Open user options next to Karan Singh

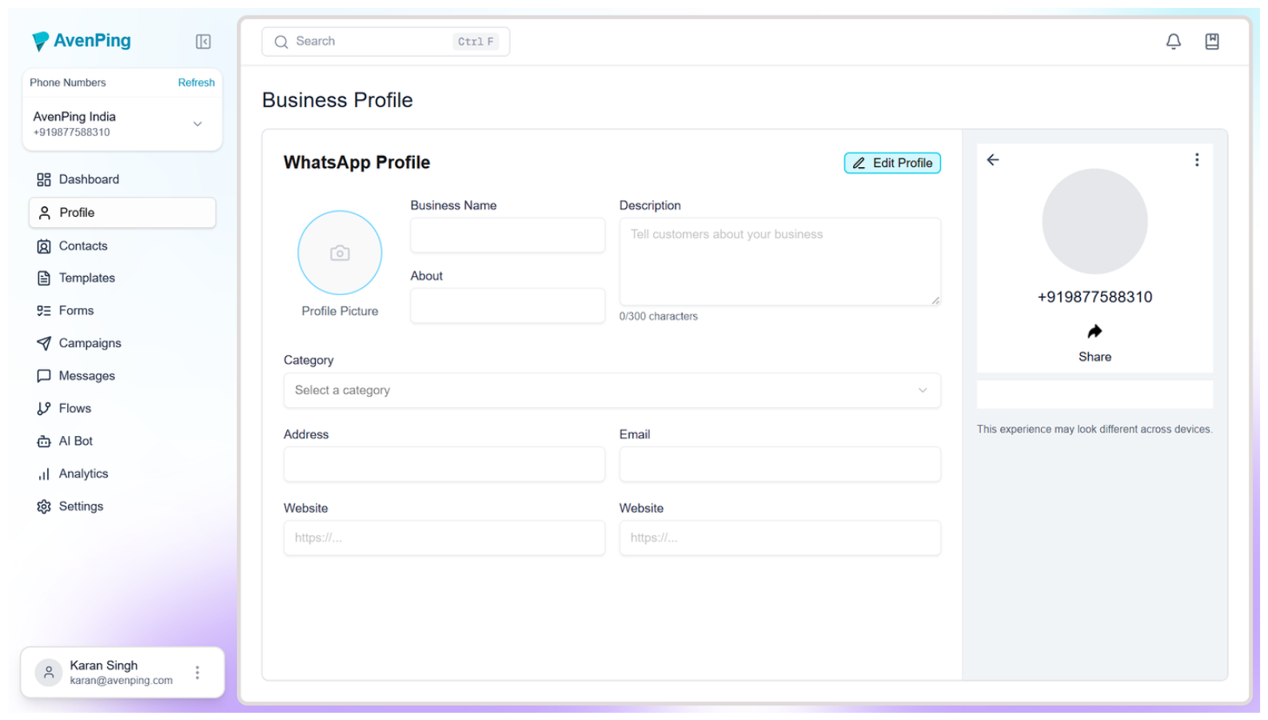coord(197,673)
